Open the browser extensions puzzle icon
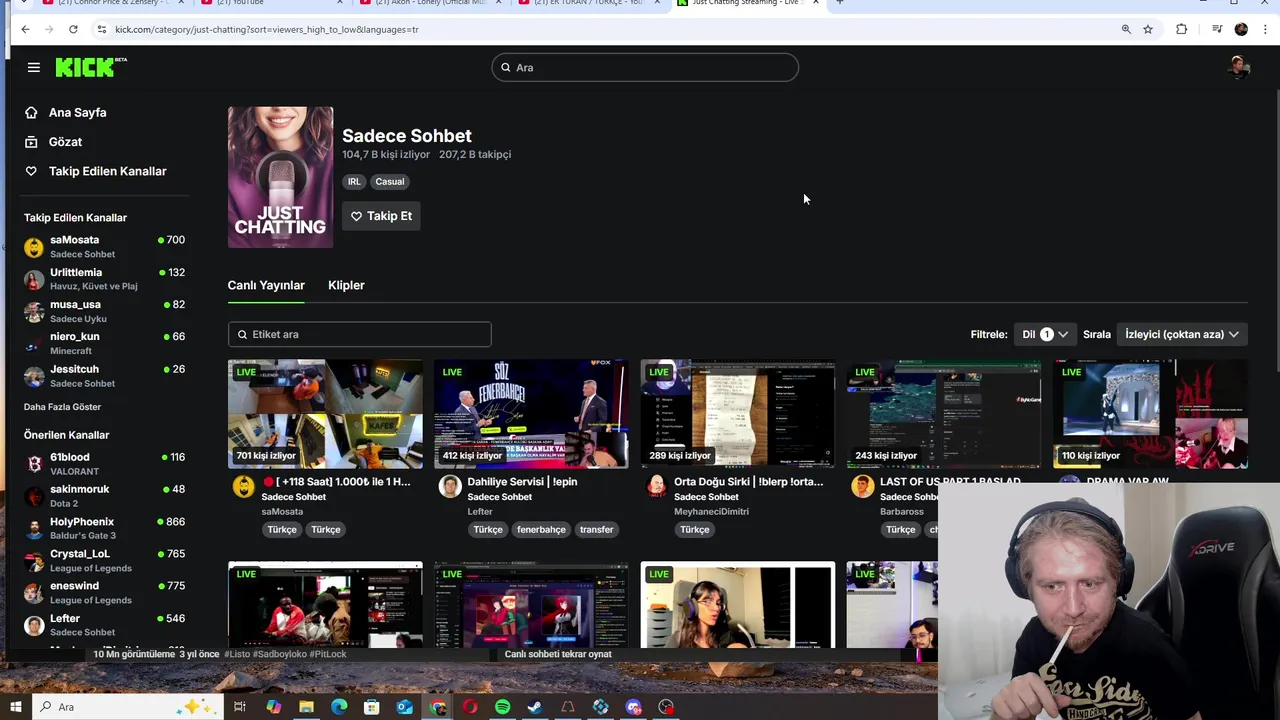The width and height of the screenshot is (1280, 720). click(1181, 29)
